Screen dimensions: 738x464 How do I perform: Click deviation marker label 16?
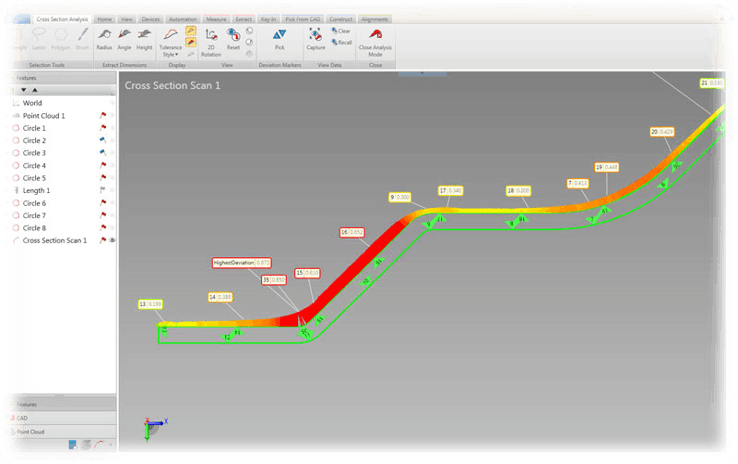click(x=352, y=232)
